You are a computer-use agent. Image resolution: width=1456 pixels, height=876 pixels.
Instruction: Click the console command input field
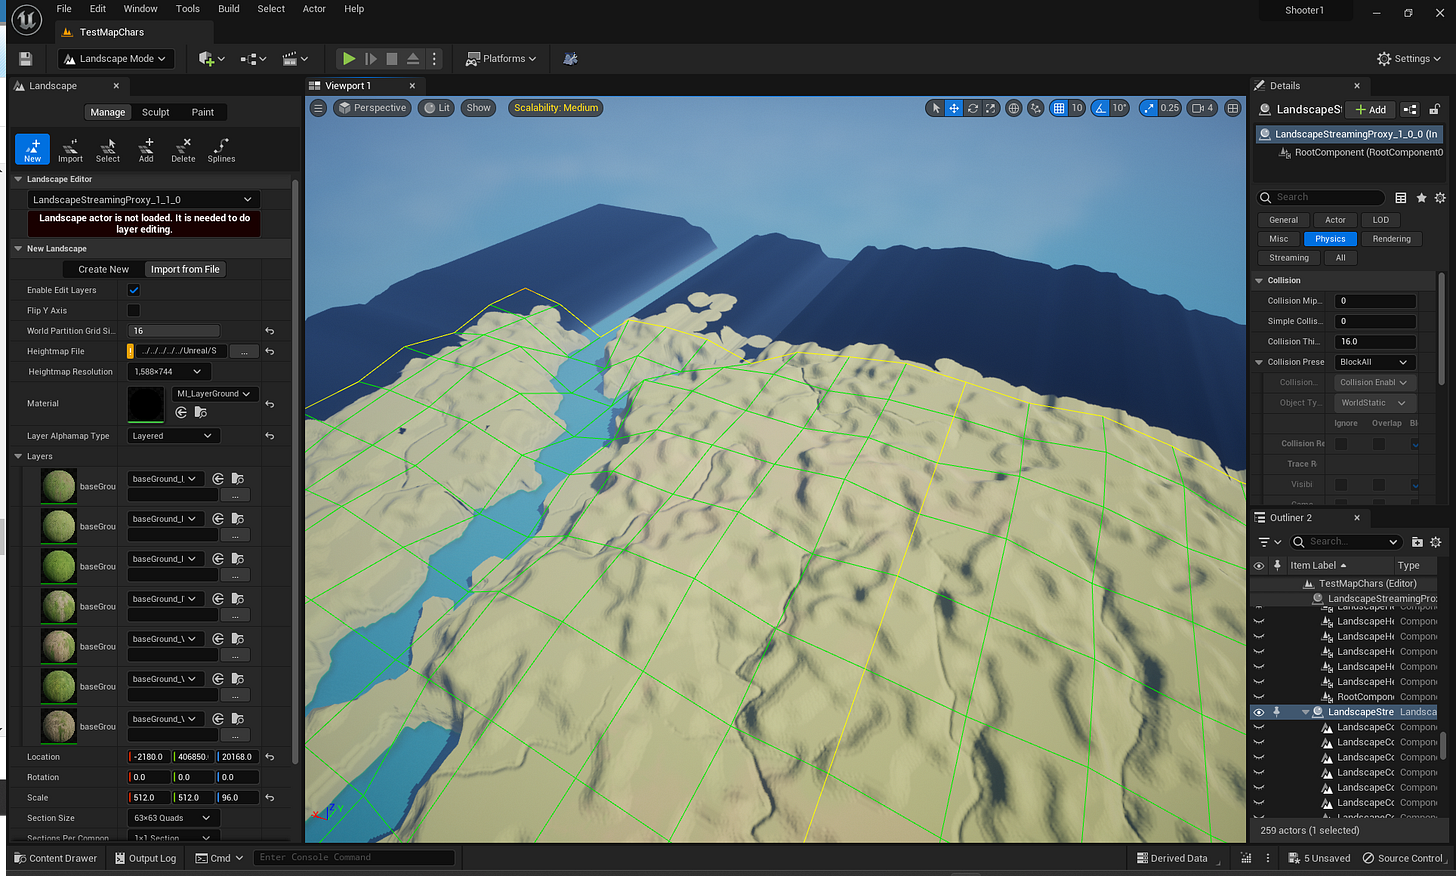[354, 857]
